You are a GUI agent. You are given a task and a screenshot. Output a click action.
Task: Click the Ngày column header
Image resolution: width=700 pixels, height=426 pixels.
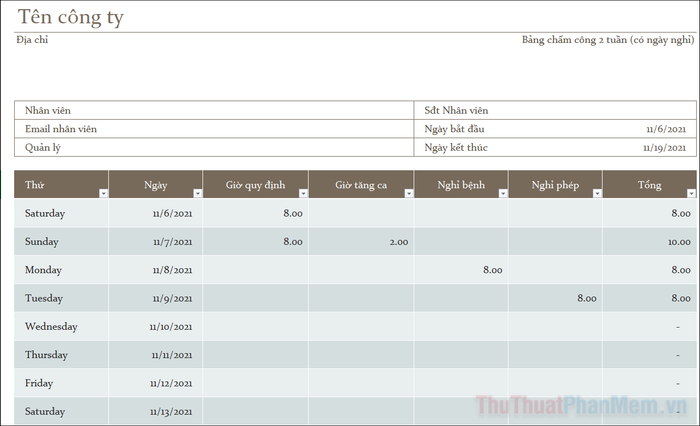155,184
